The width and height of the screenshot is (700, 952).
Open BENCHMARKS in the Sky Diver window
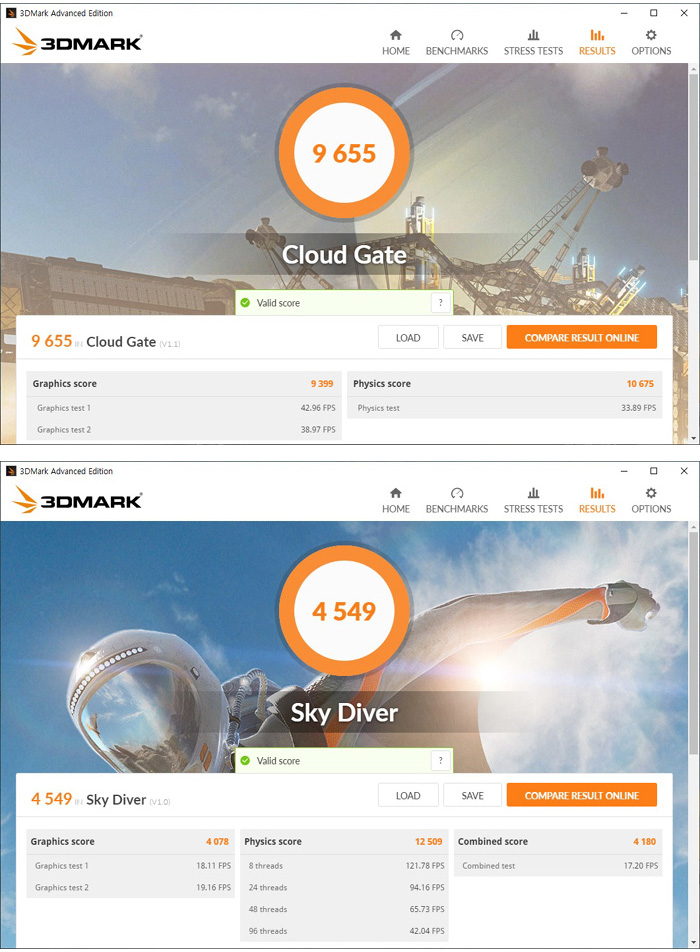pyautogui.click(x=457, y=500)
